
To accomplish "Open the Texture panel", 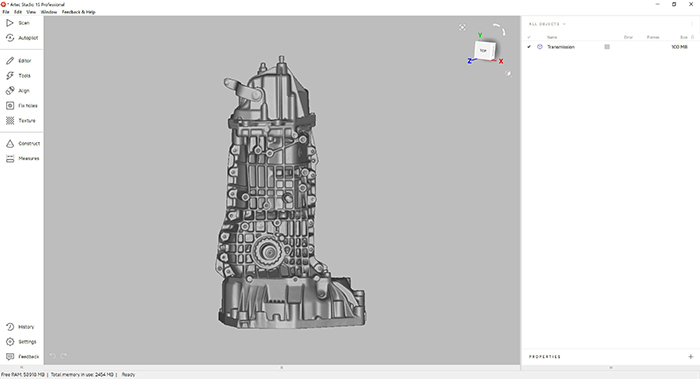I will coord(20,121).
